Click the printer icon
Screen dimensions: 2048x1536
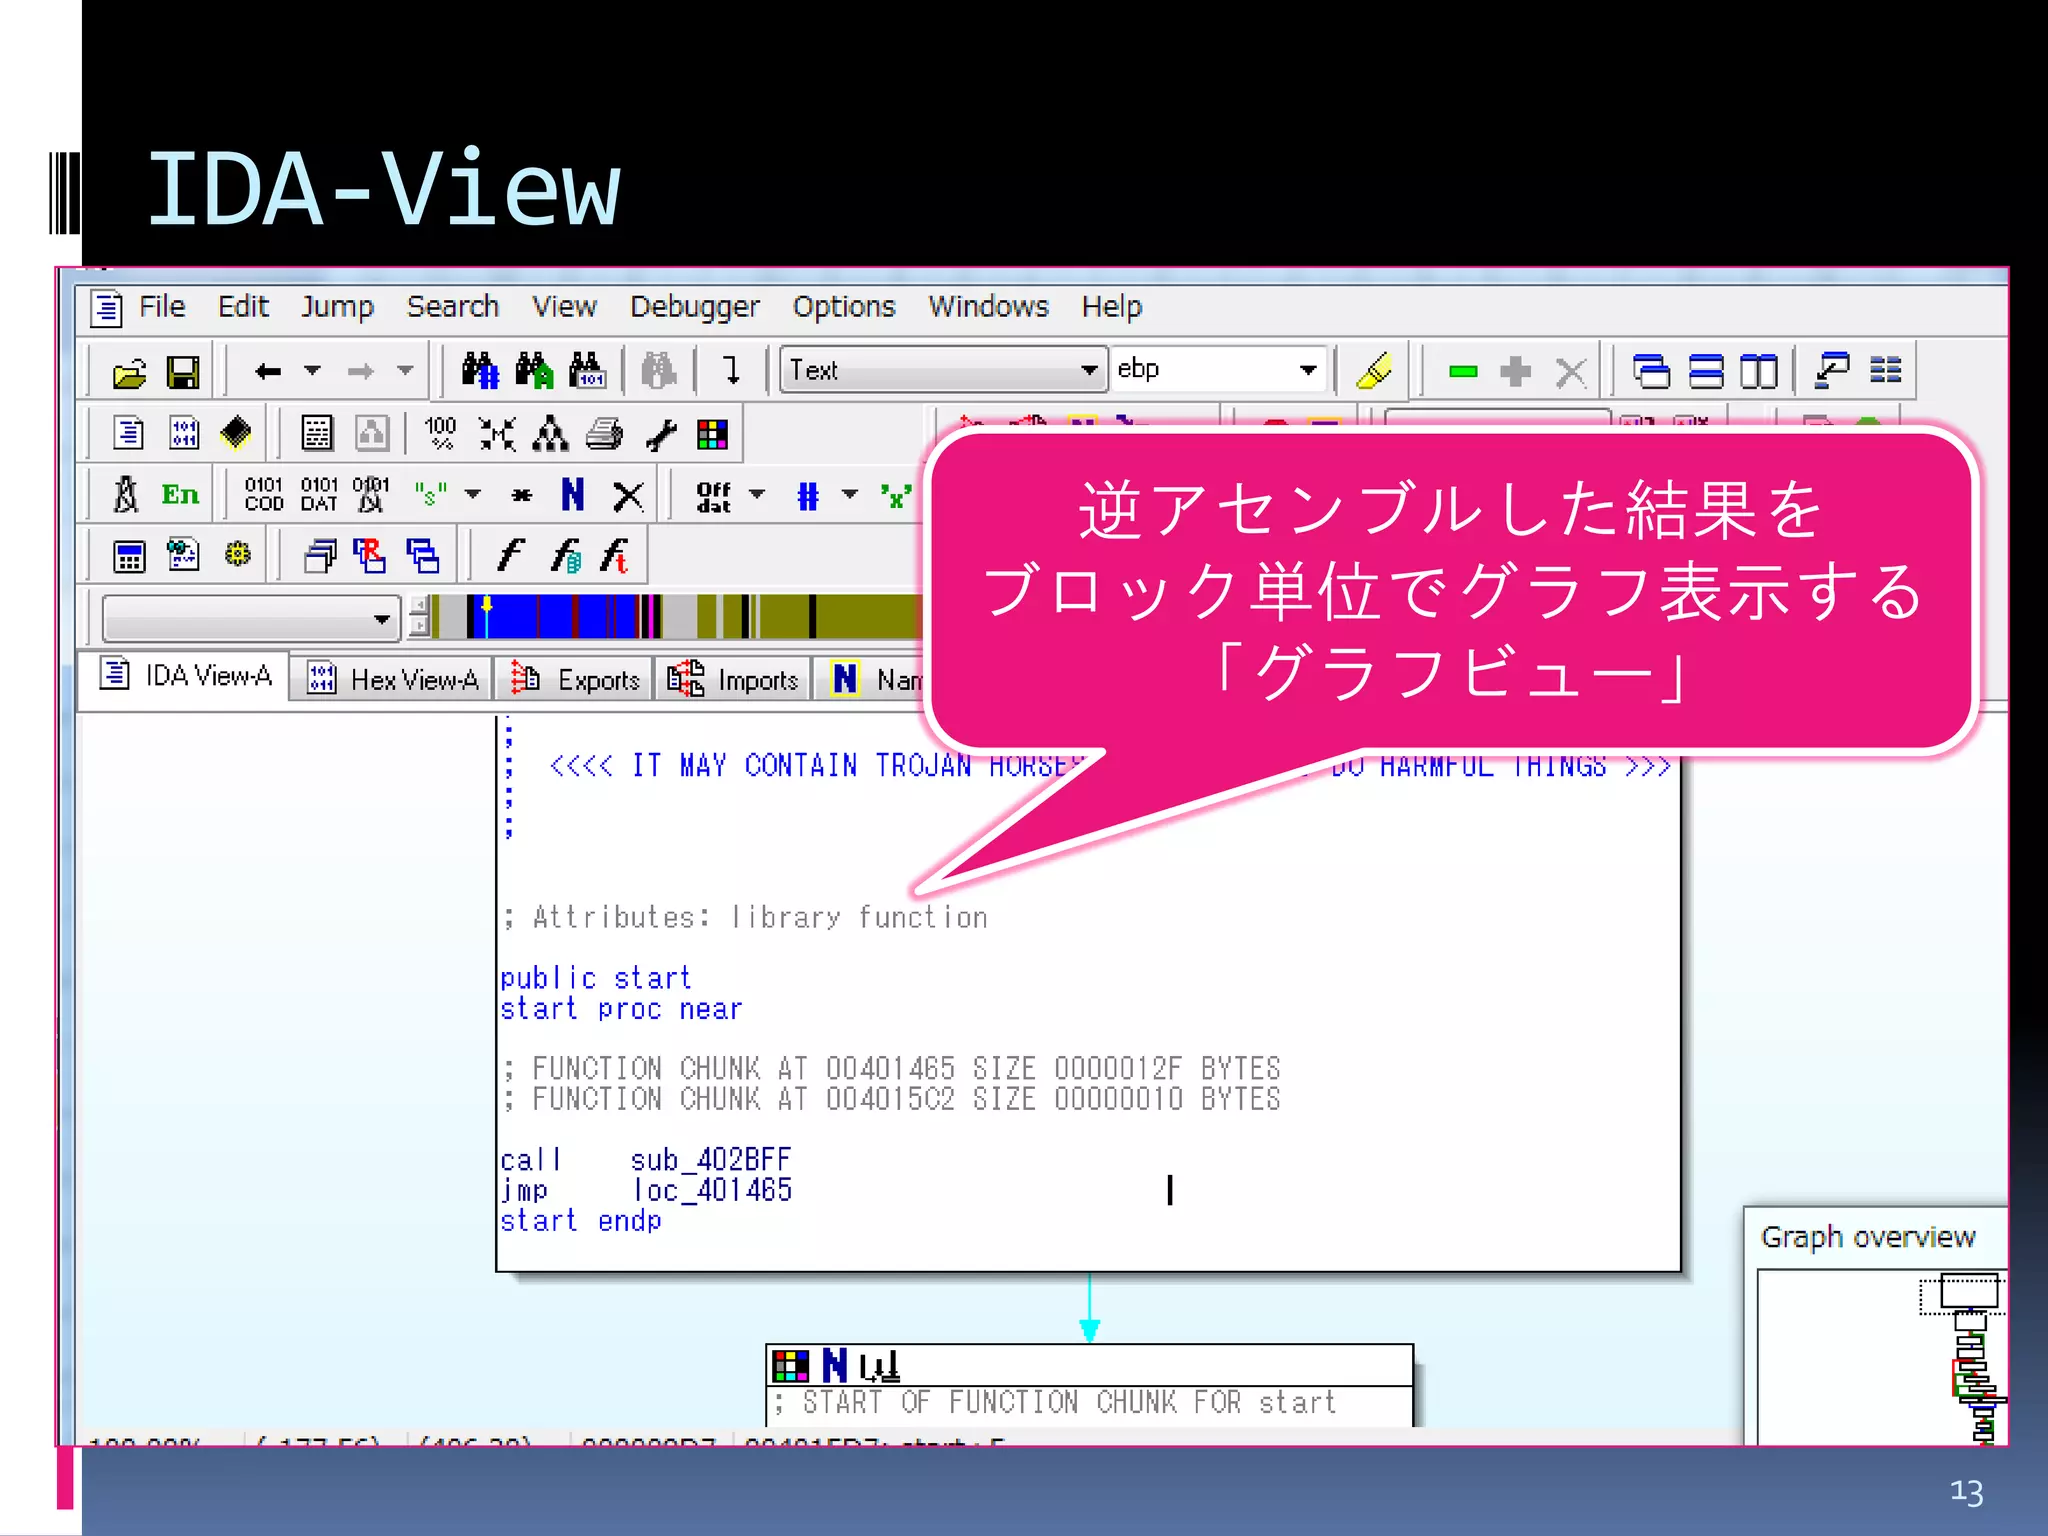(604, 434)
